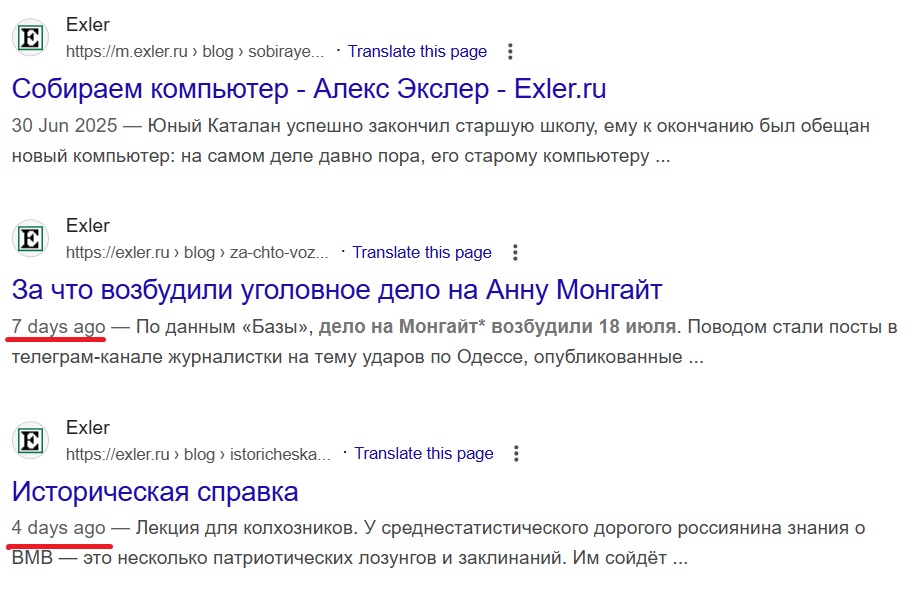Click the Exler favicon beside the Собираем компьютер result
This screenshot has height=591, width=924.
point(31,38)
